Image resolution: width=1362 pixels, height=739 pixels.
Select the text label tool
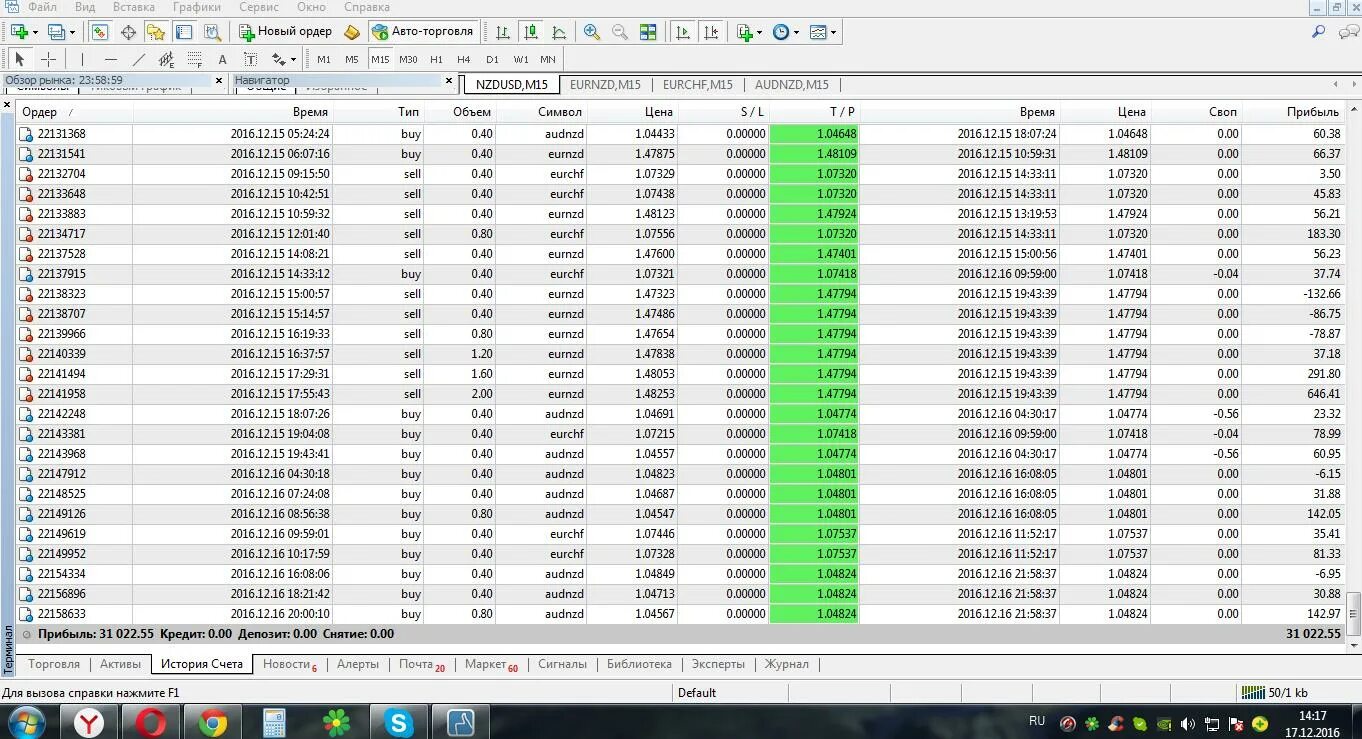[250, 59]
